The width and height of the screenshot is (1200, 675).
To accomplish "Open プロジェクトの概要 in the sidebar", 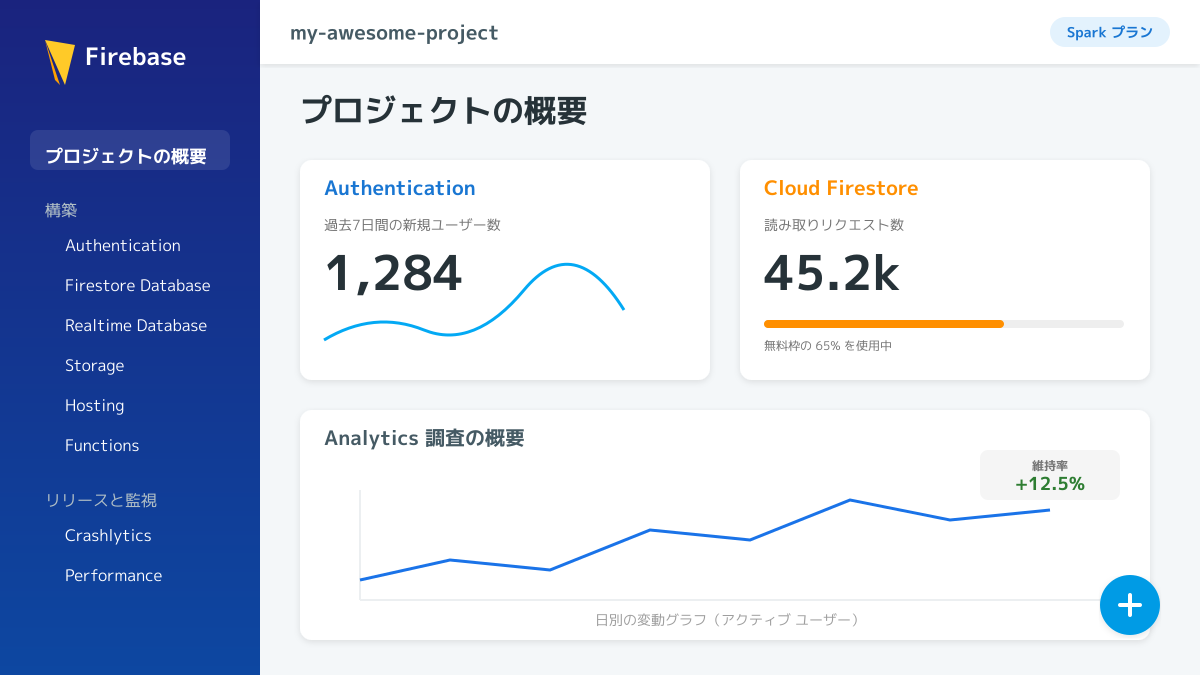I will (x=130, y=150).
